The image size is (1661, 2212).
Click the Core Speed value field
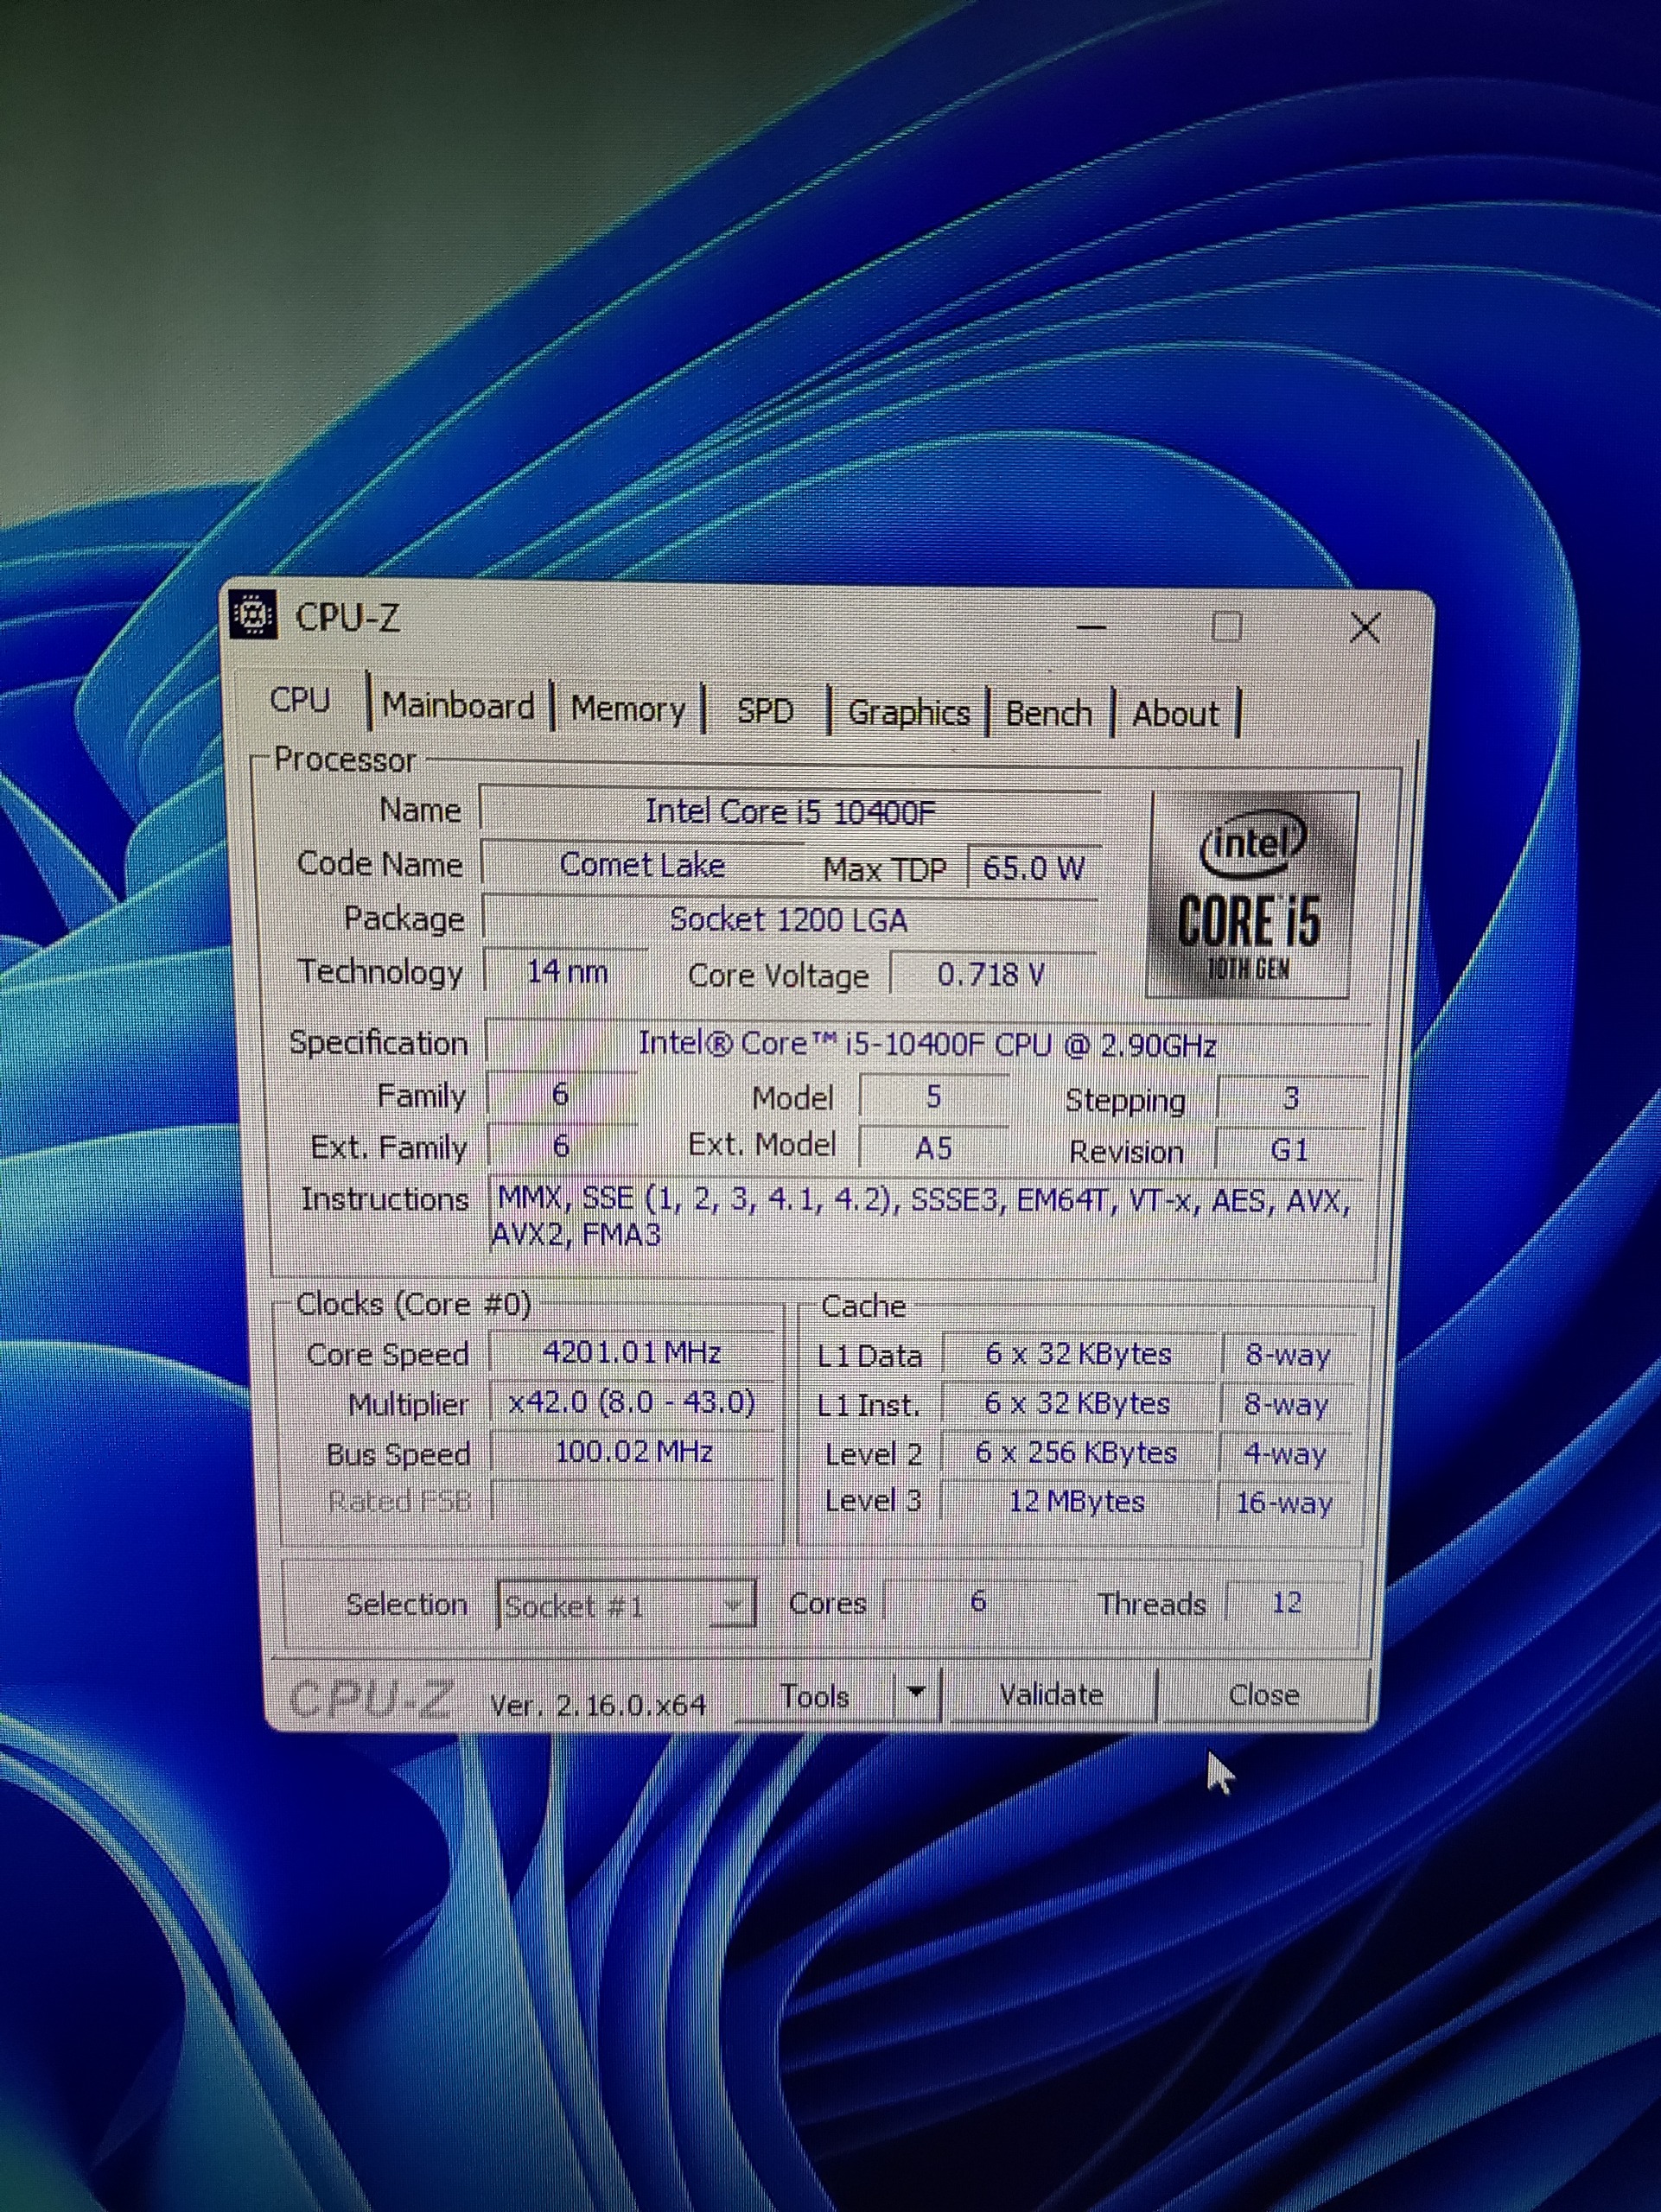click(632, 1353)
